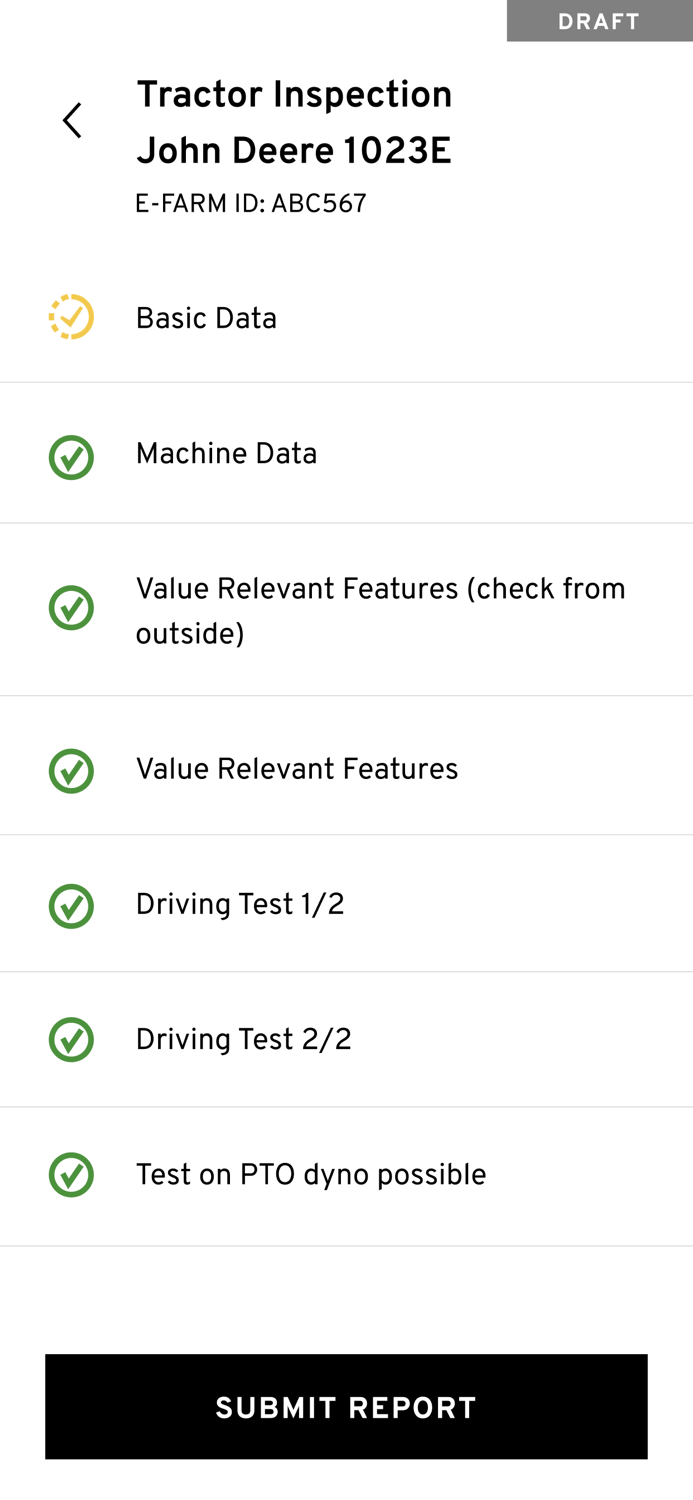Click the green checkmark next to Value Relevant Features
Screen dimensions: 693x1500
(x=71, y=771)
